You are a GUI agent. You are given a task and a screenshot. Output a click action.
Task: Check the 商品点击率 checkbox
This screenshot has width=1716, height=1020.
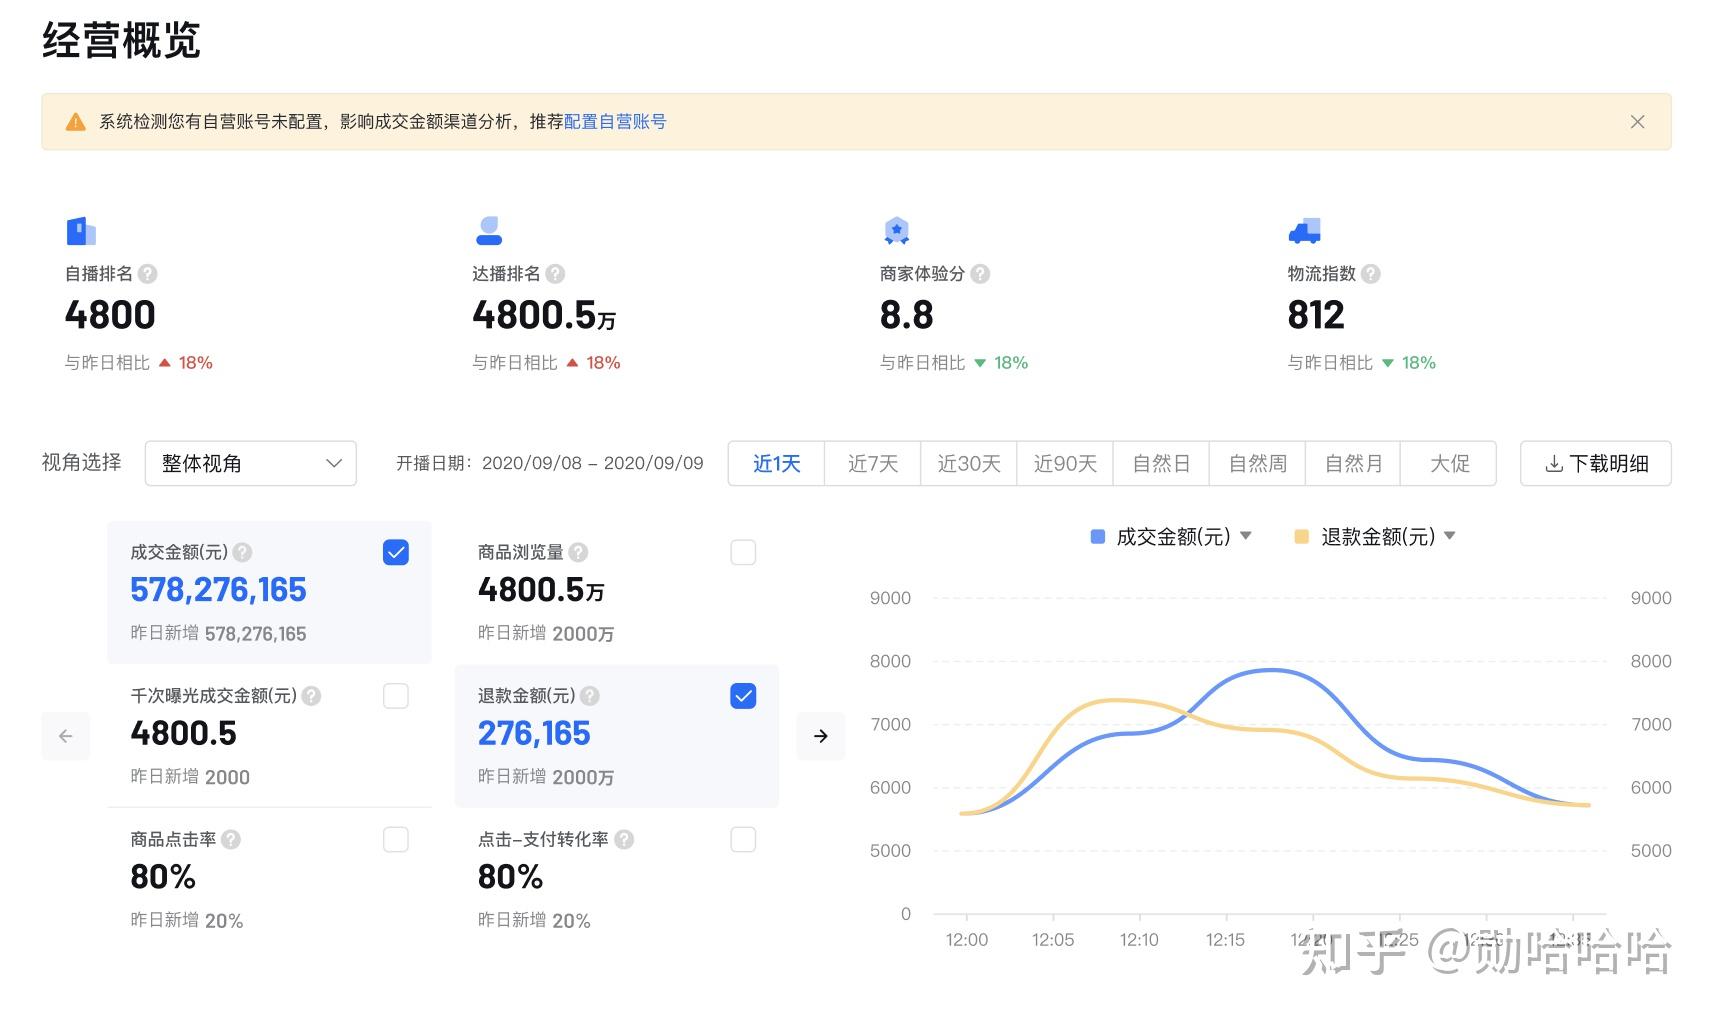coord(396,840)
